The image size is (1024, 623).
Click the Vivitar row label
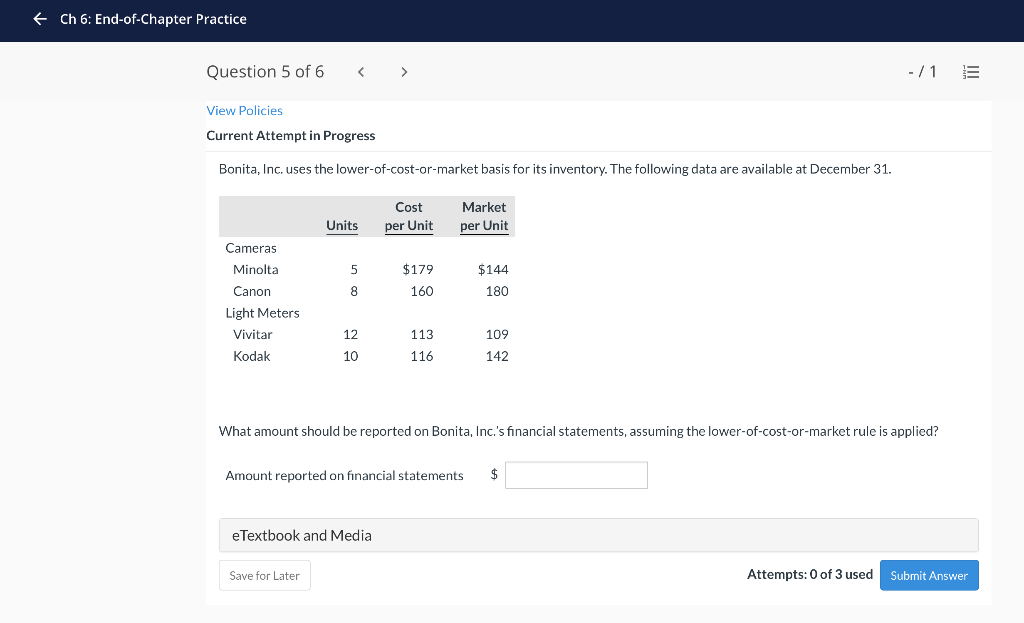(x=253, y=334)
